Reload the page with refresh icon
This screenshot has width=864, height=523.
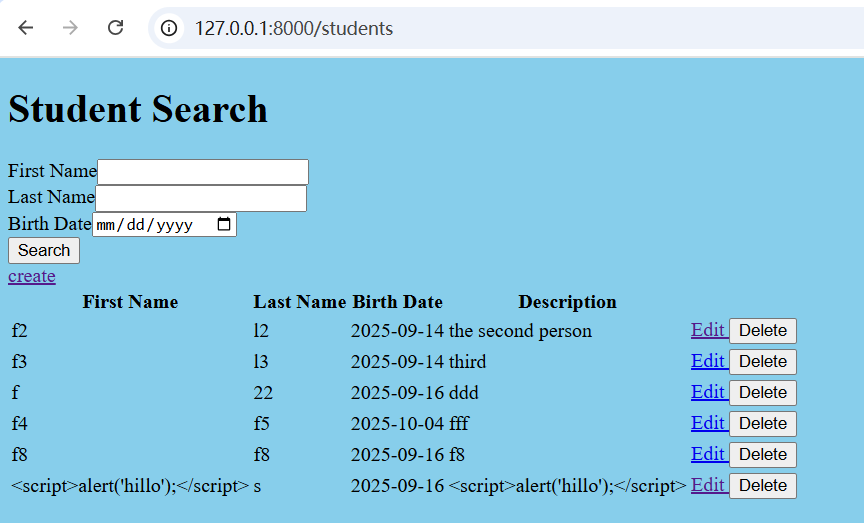pyautogui.click(x=115, y=28)
